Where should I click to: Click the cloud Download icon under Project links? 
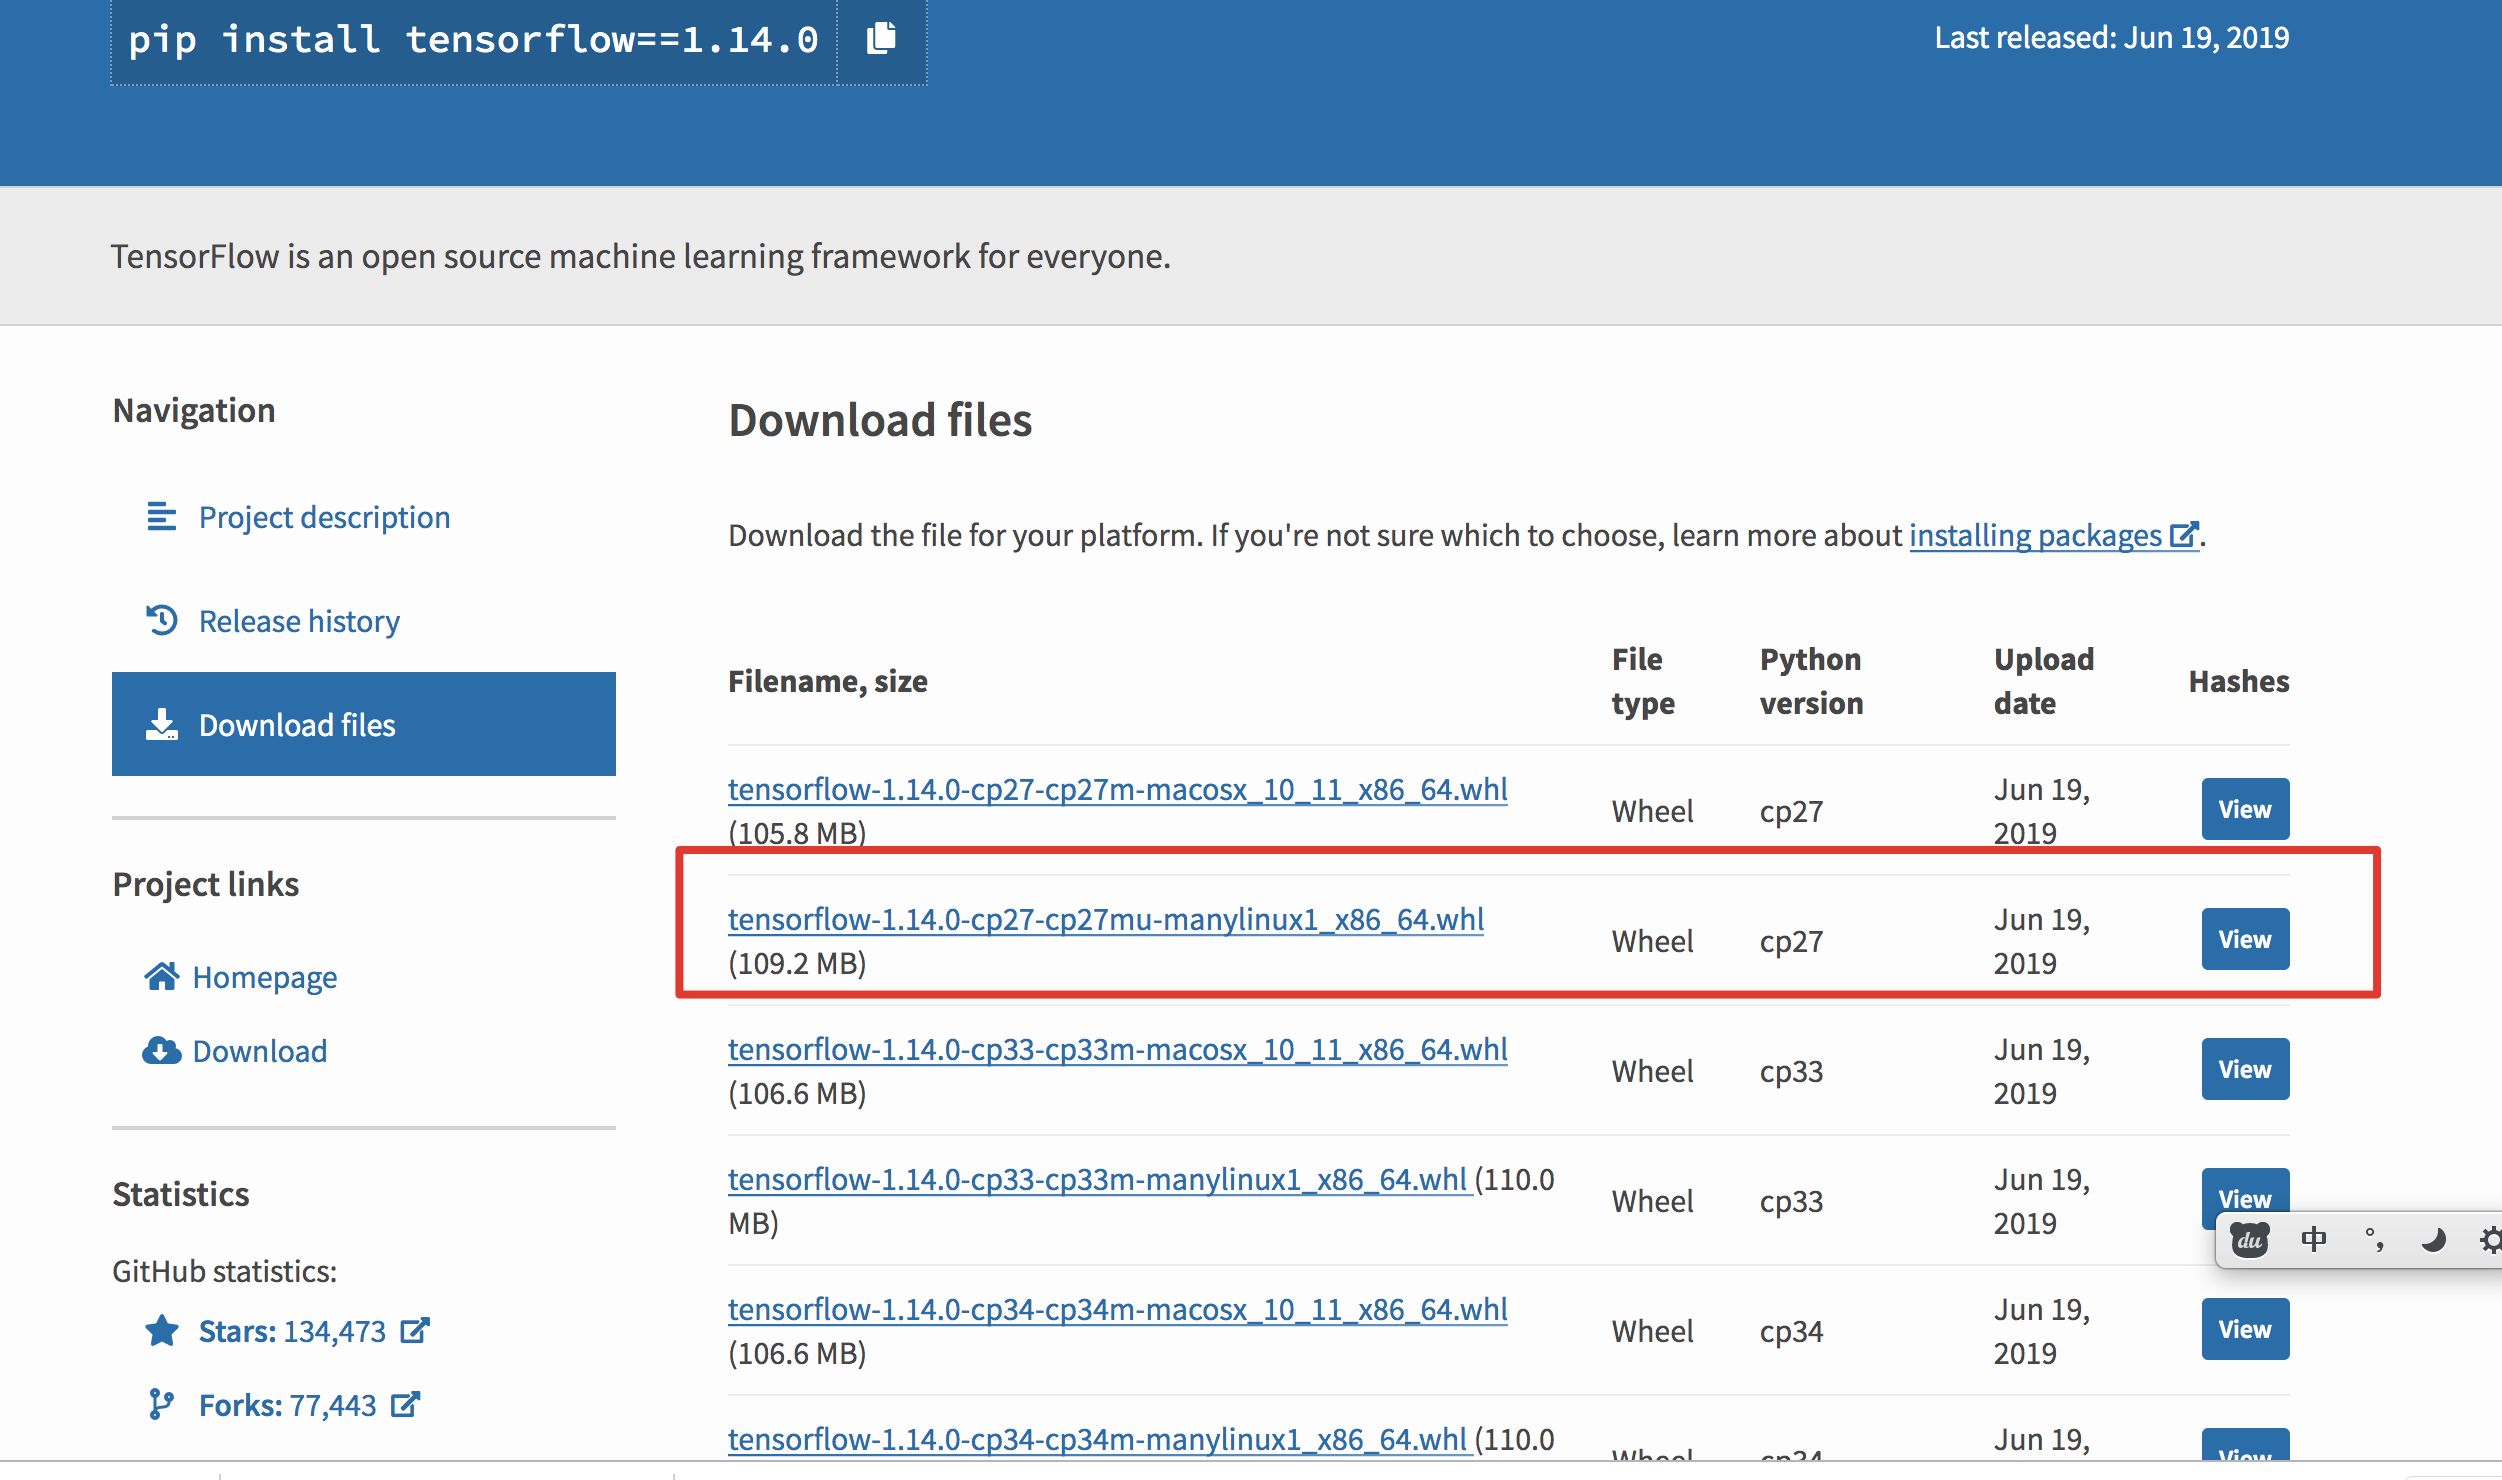pos(161,1050)
